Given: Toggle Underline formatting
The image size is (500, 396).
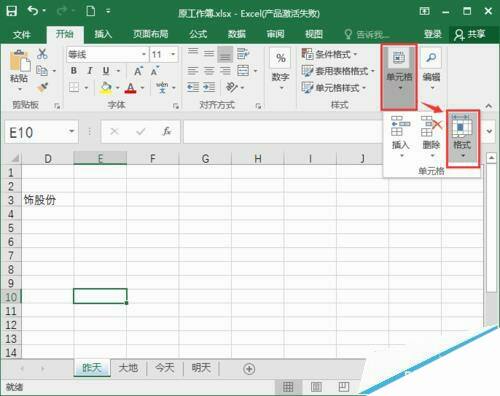Looking at the screenshot, I should tap(106, 71).
